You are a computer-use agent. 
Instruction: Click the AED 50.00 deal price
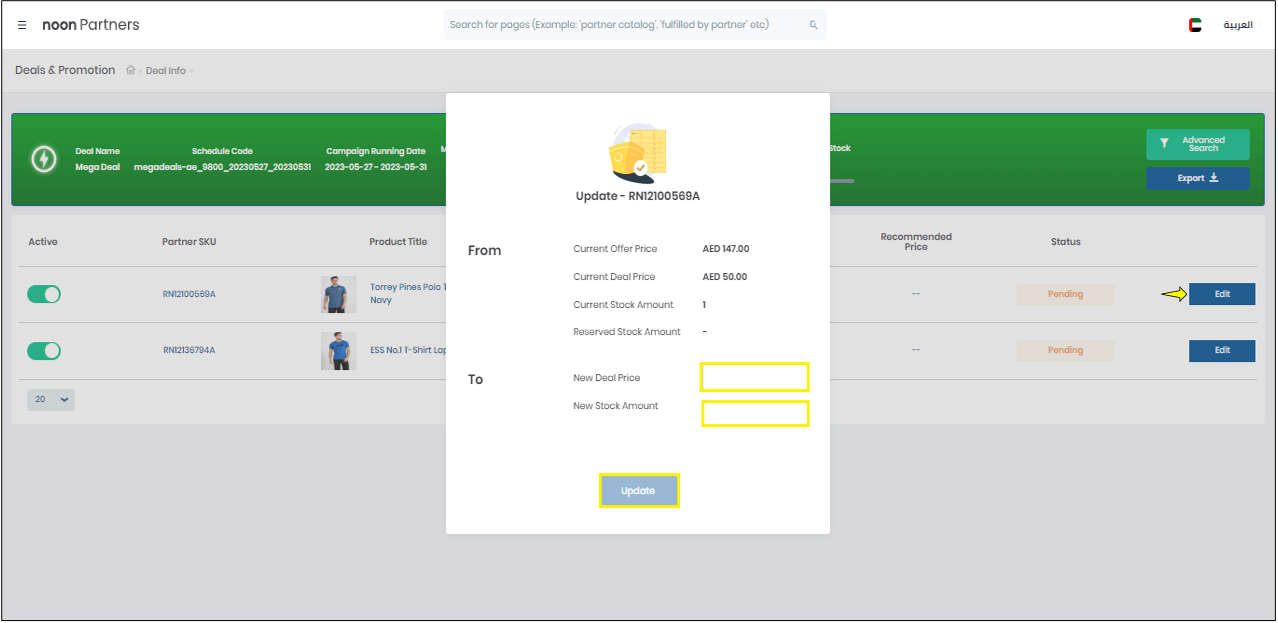725,277
